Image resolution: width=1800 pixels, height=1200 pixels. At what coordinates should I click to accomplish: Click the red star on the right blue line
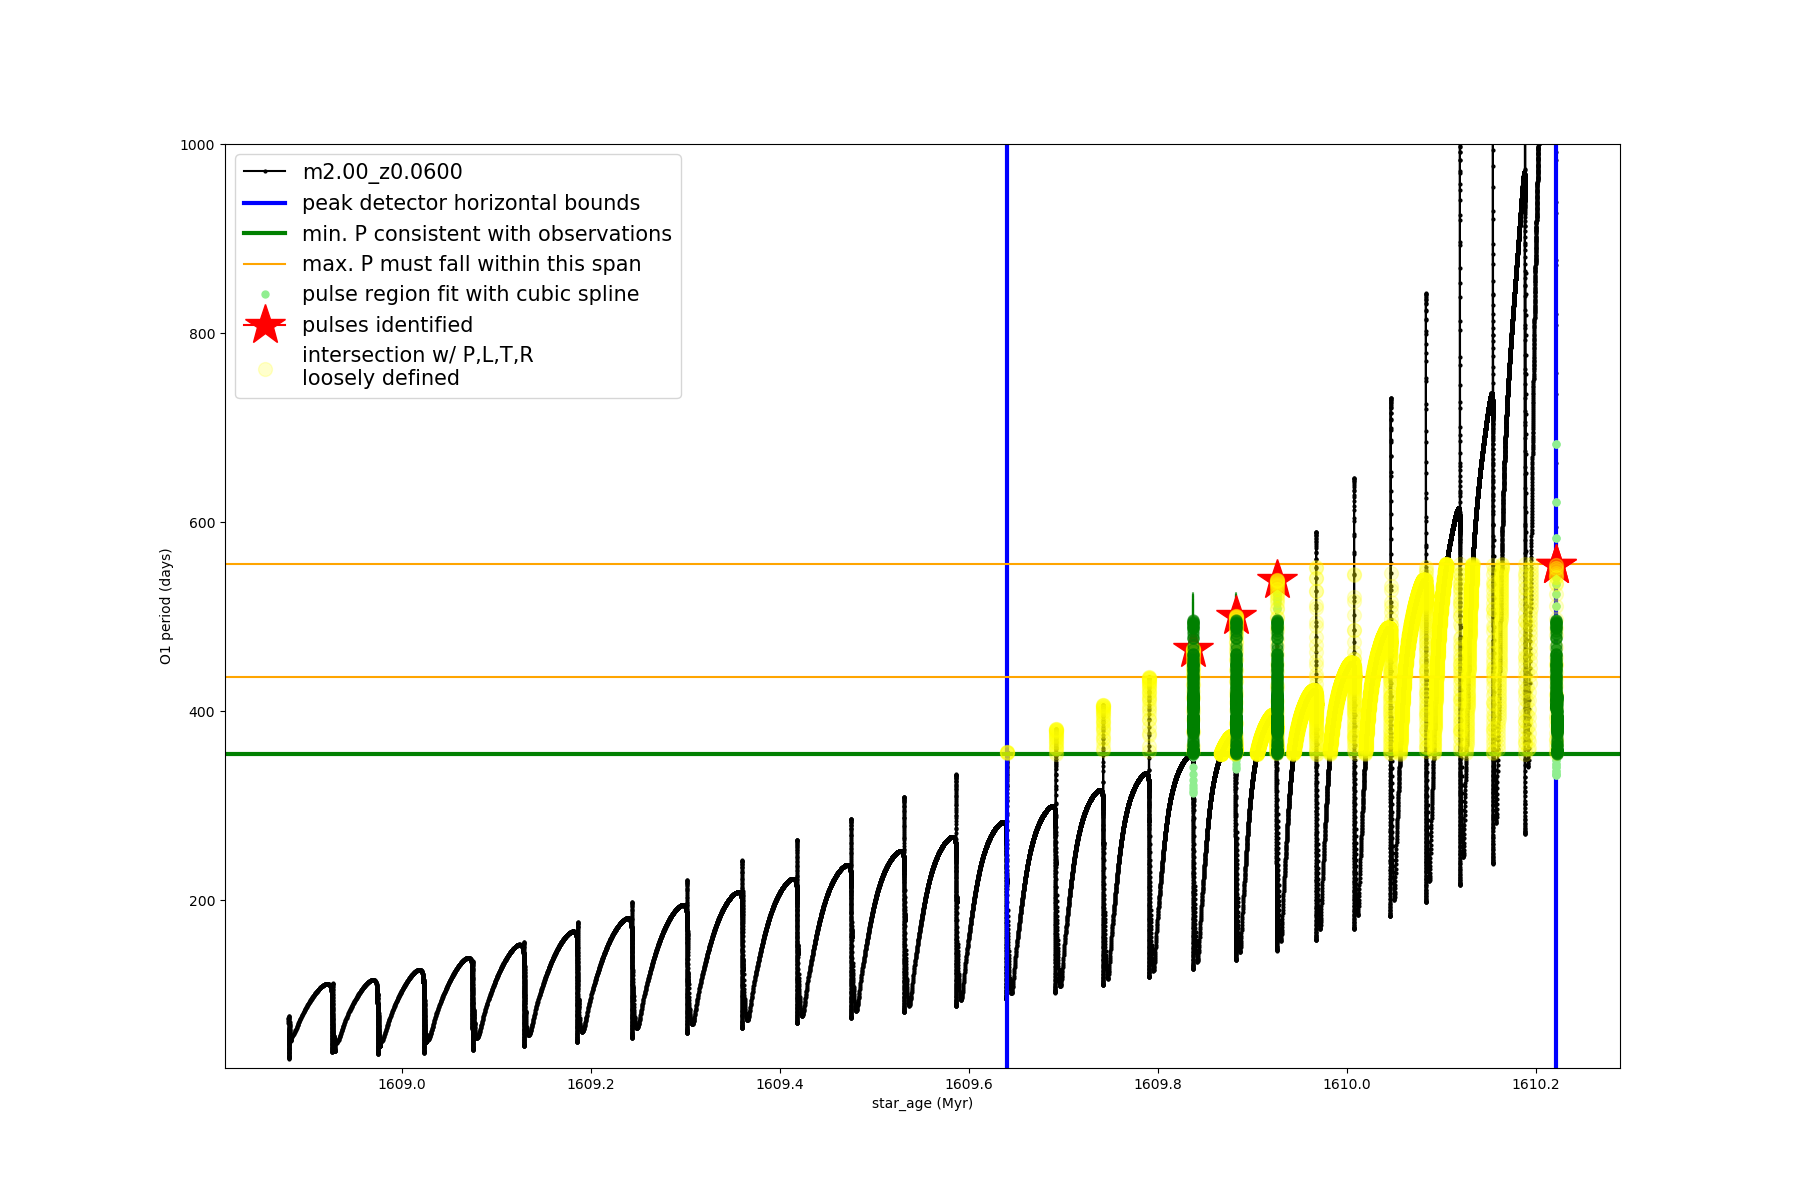(x=1556, y=565)
